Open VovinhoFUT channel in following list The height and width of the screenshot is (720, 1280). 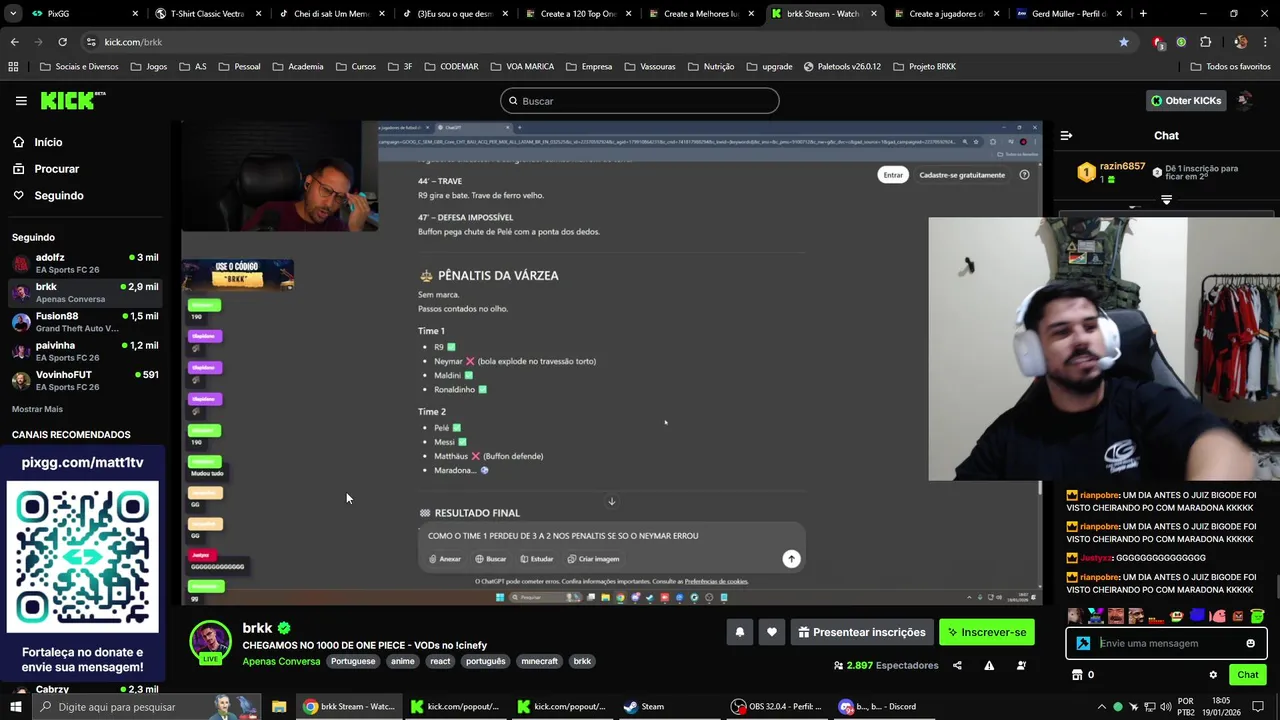[85, 380]
